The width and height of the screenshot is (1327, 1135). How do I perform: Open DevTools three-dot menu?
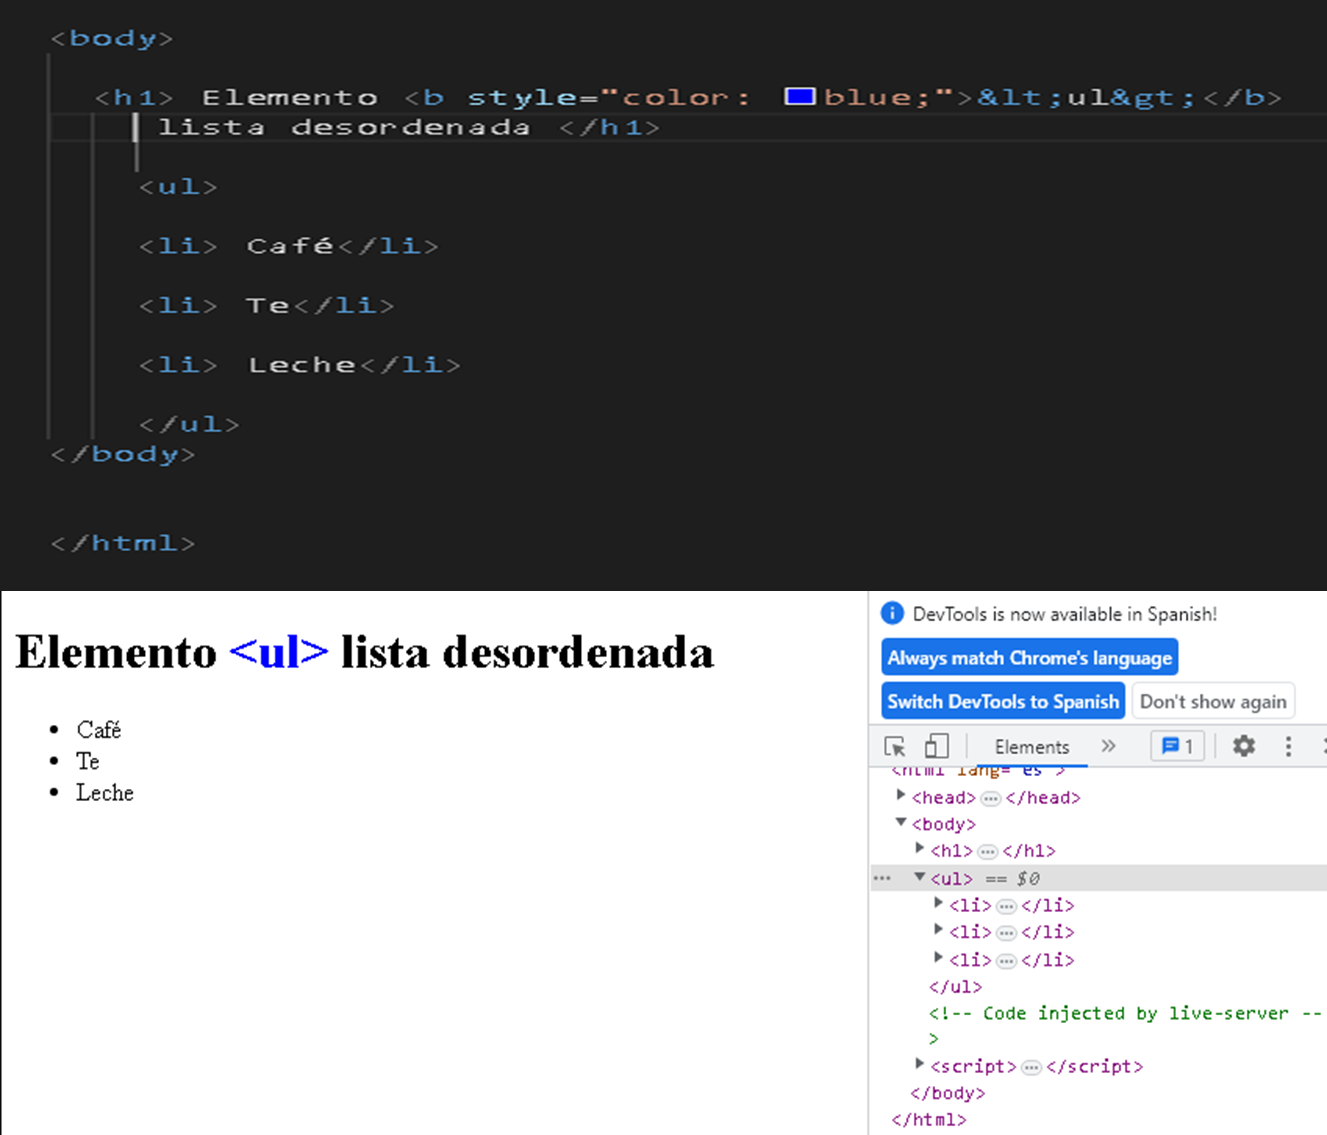pos(1288,746)
